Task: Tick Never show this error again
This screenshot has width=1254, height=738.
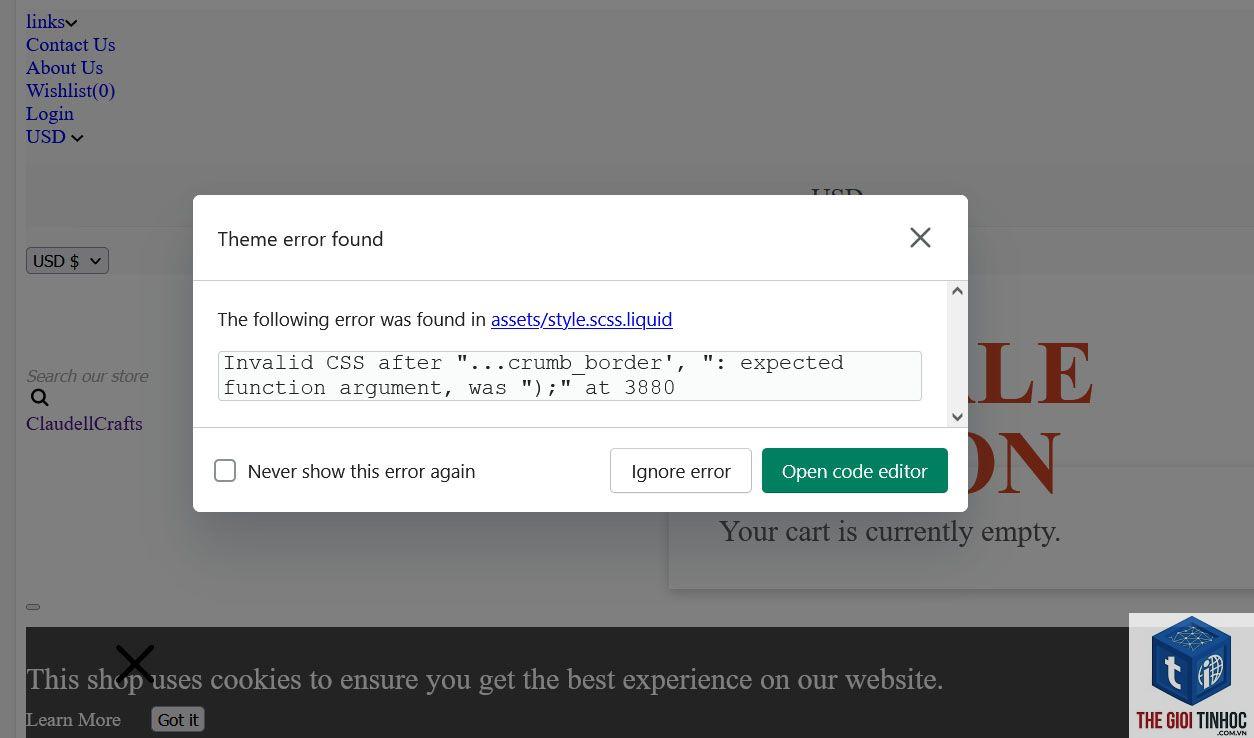Action: (x=225, y=471)
